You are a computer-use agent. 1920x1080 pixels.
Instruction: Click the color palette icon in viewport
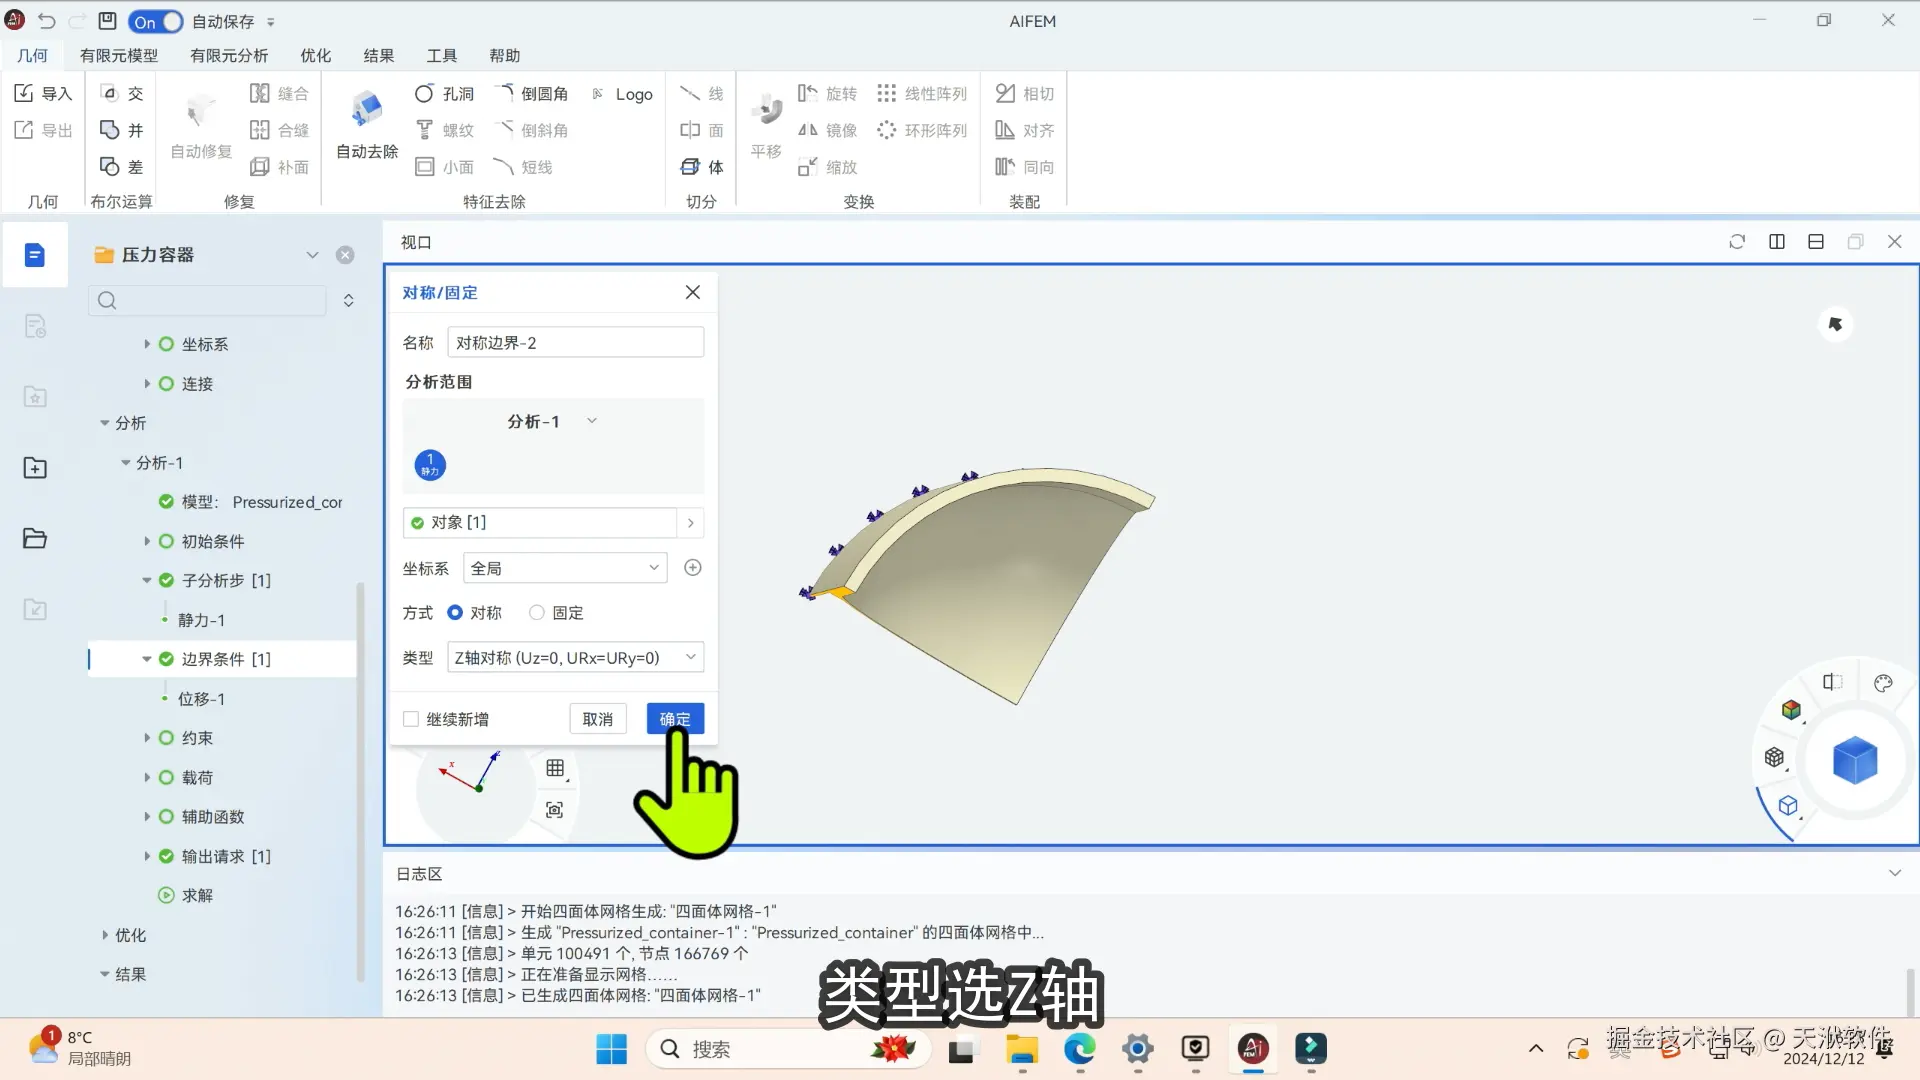pos(1883,683)
